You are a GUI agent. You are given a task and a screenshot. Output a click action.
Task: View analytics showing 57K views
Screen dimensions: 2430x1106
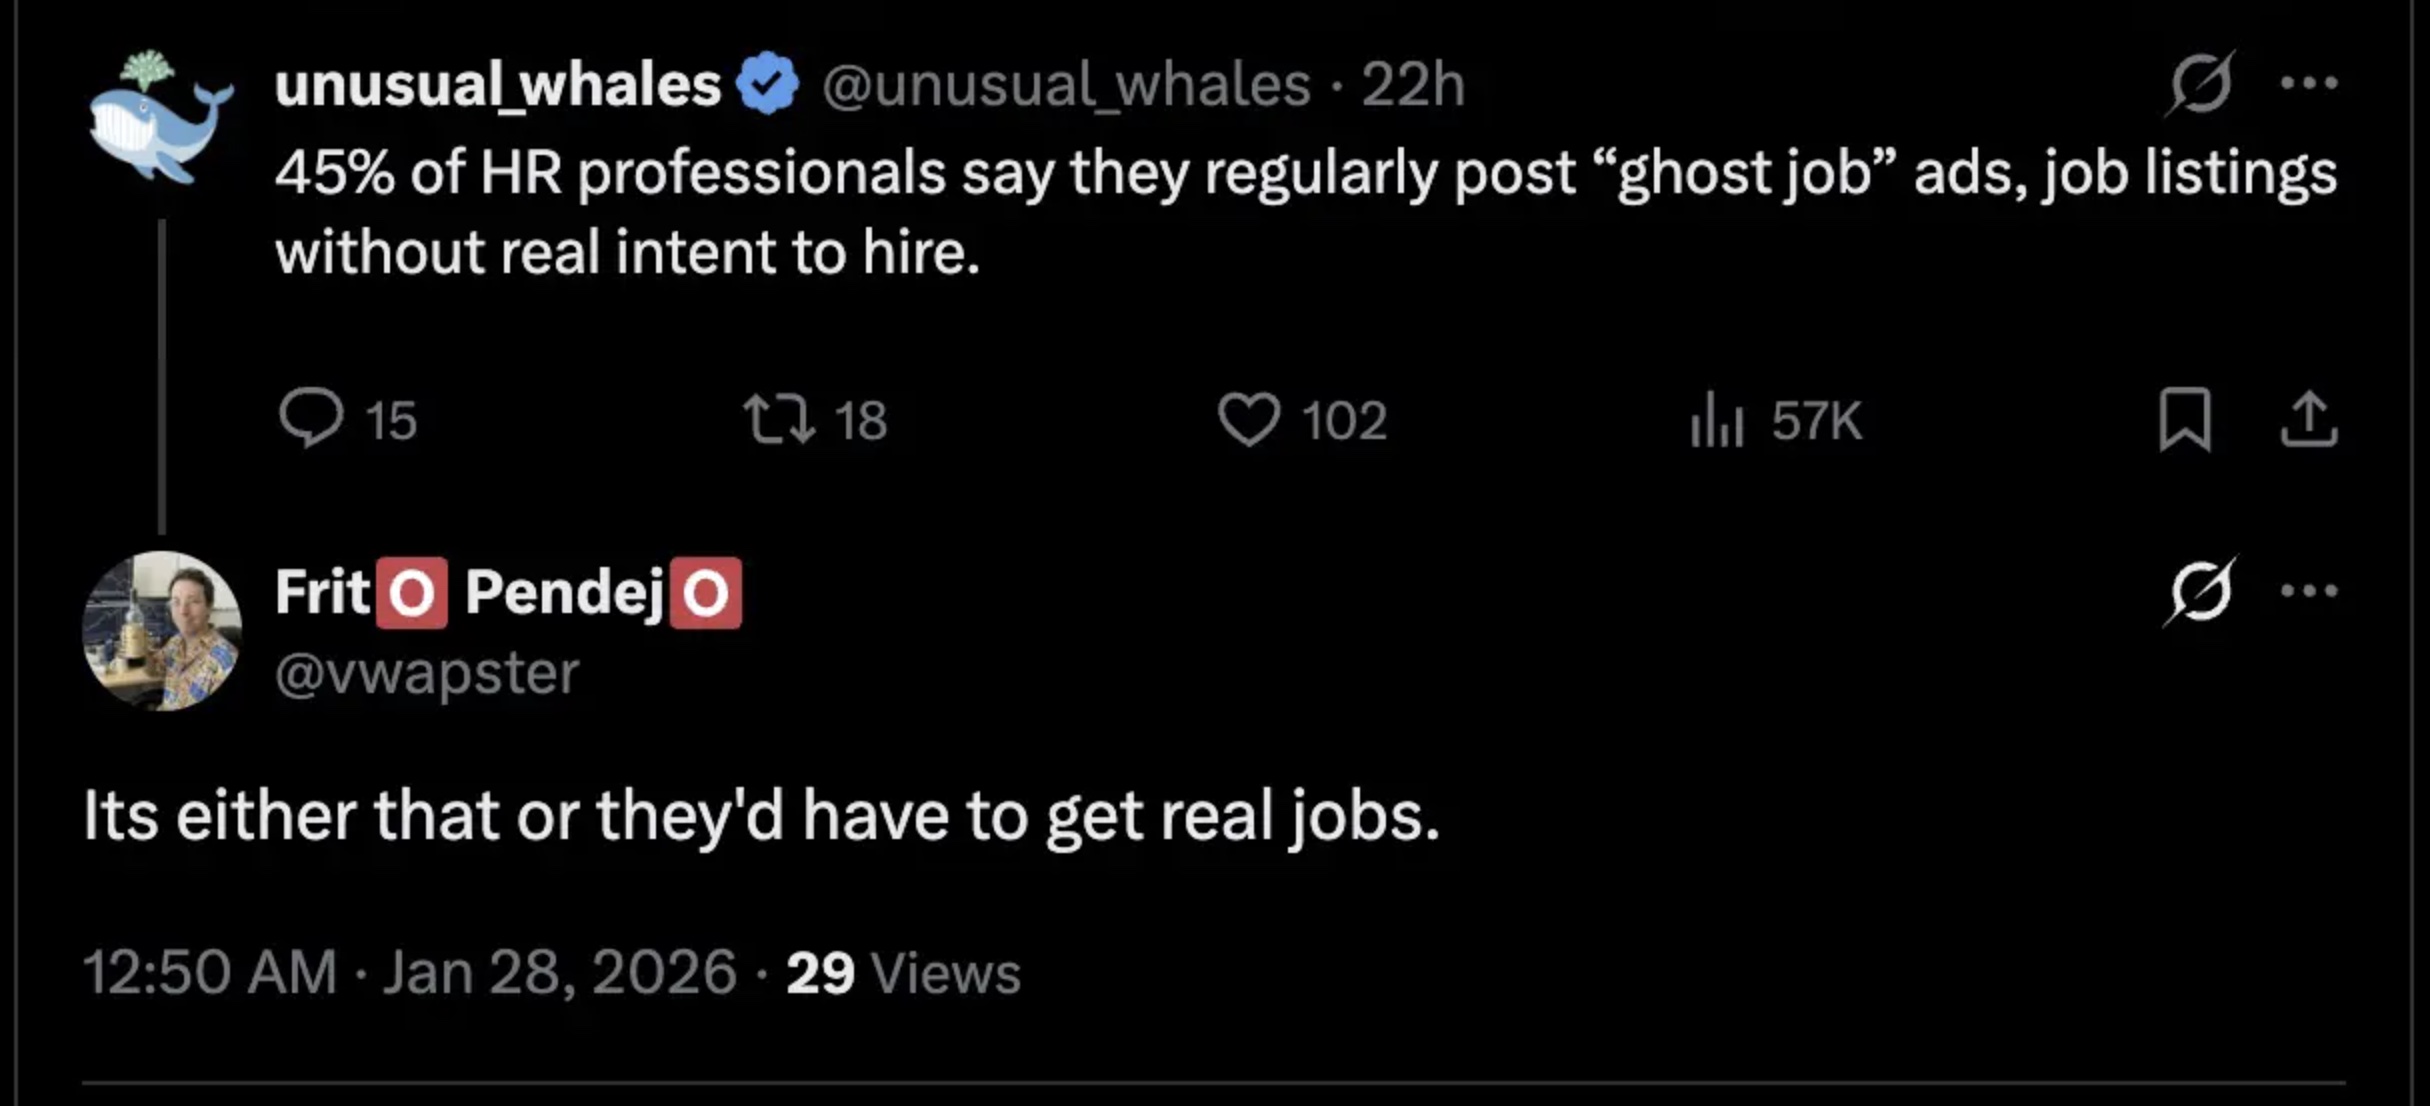click(1718, 419)
